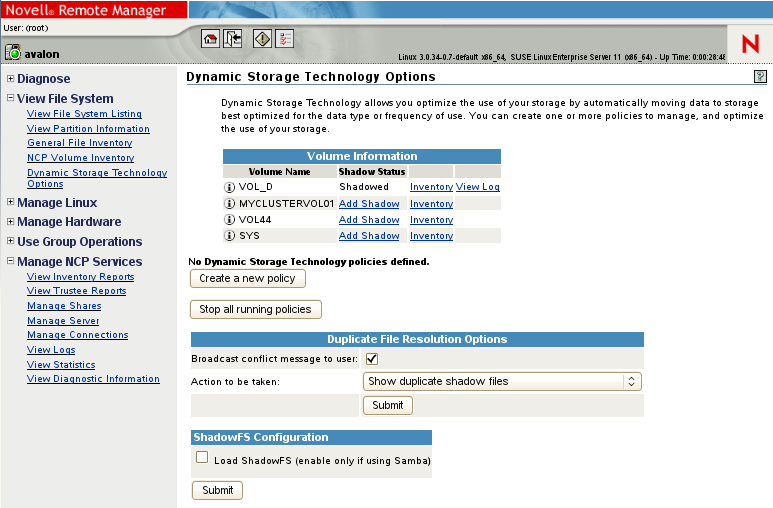The width and height of the screenshot is (773, 508).
Task: Click the avalon server name
Action: pos(42,54)
